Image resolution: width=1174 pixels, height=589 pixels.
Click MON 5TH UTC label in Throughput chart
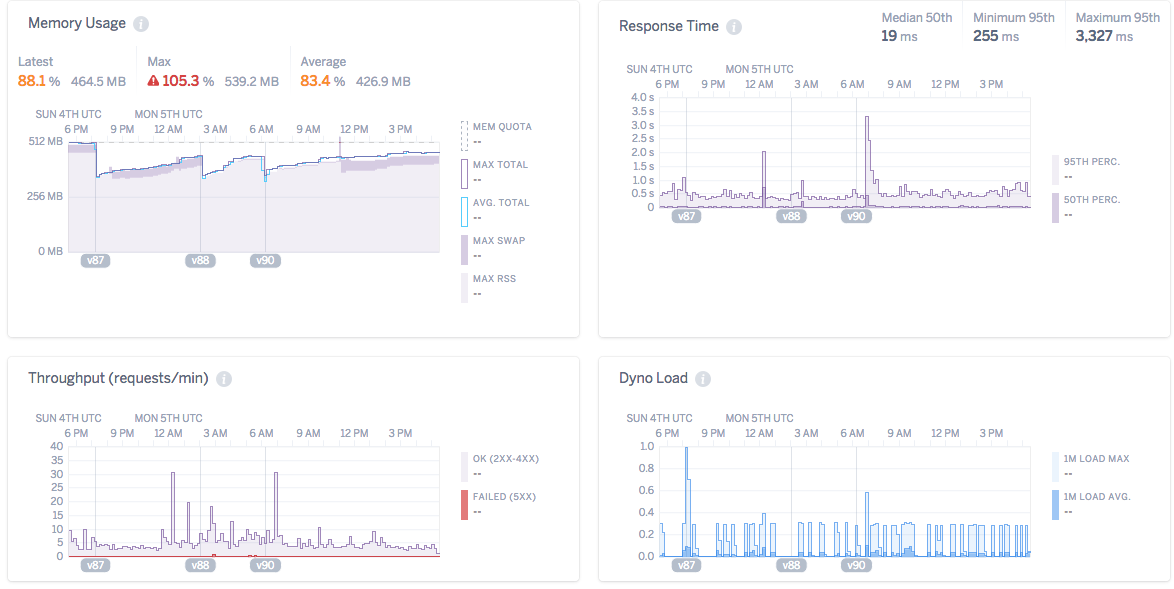(x=168, y=418)
